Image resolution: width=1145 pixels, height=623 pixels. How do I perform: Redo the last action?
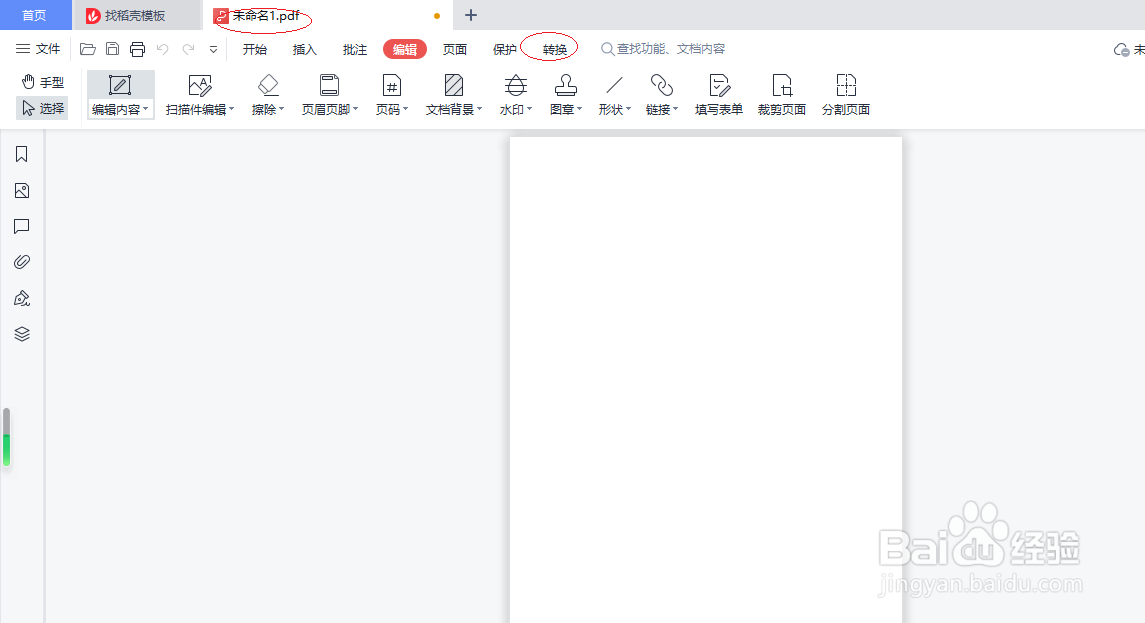(x=188, y=49)
